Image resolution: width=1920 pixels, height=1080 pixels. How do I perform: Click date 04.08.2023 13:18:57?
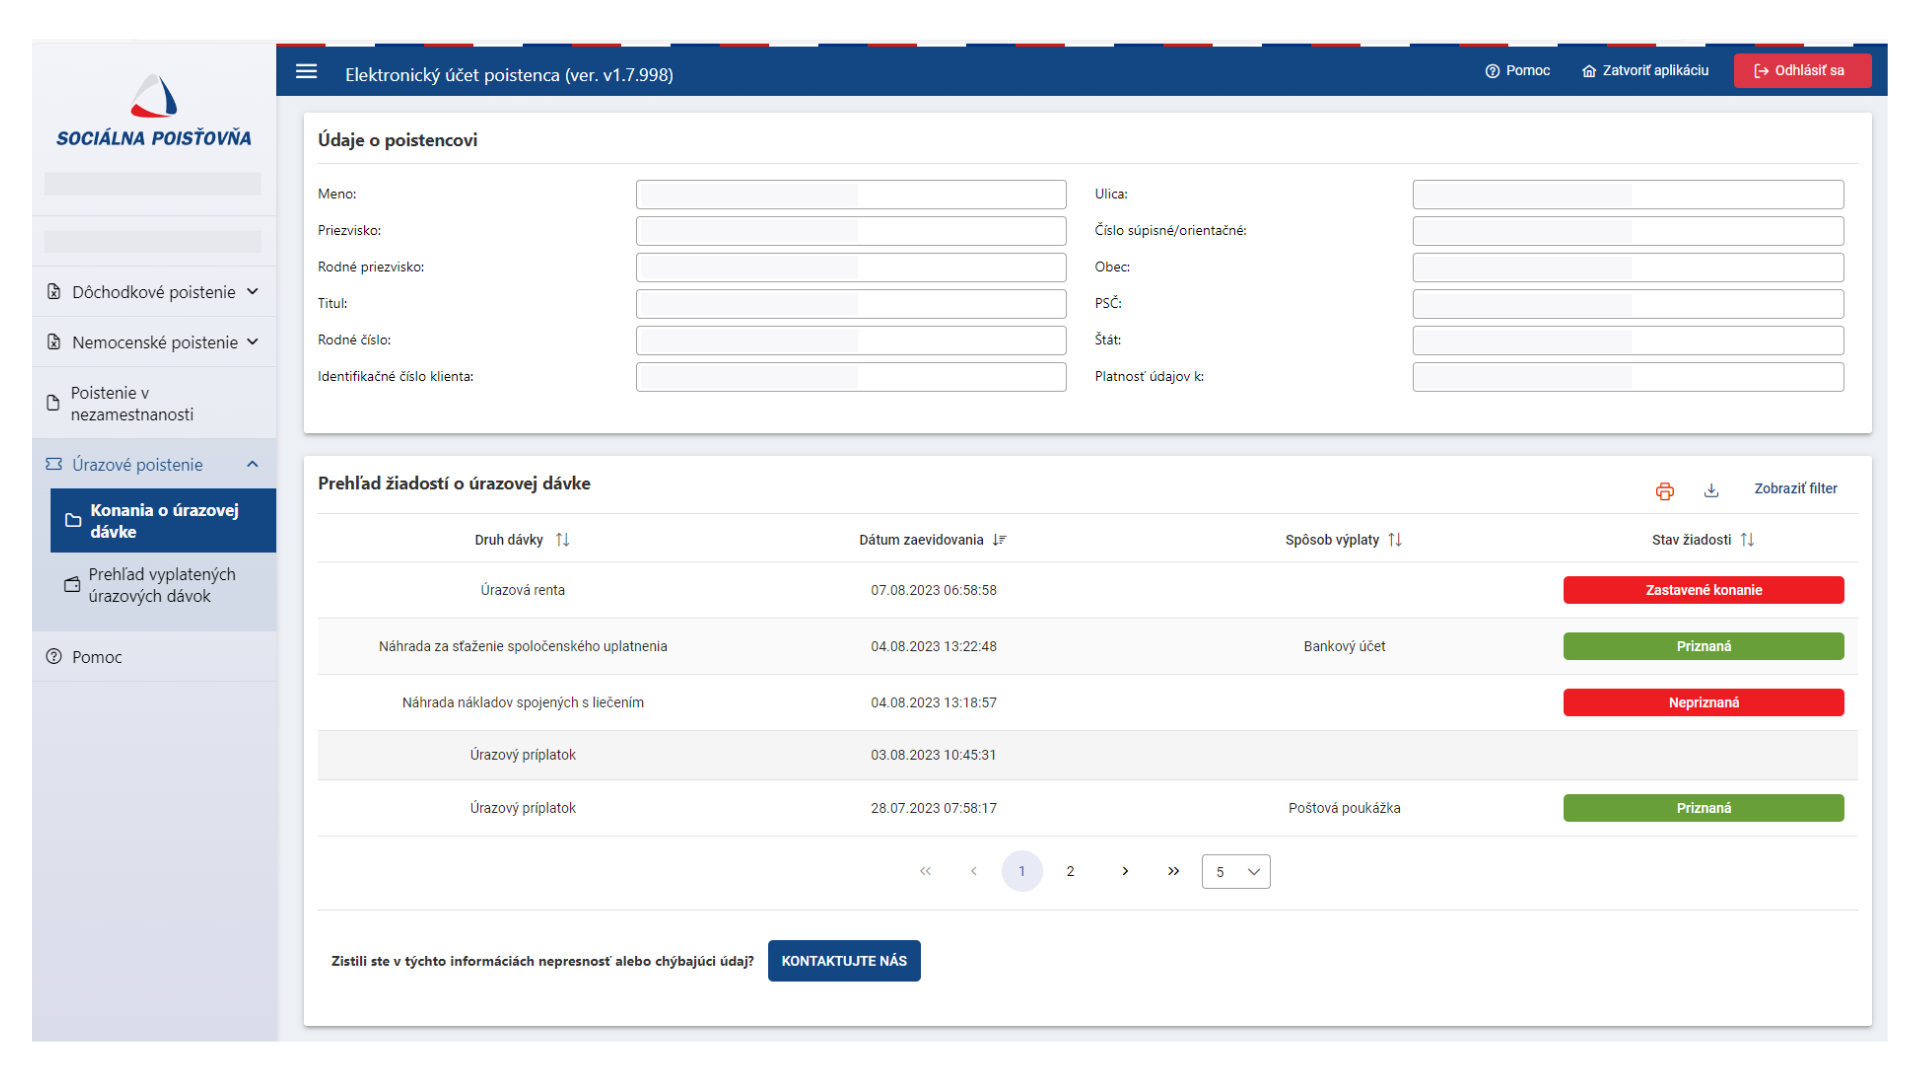933,702
